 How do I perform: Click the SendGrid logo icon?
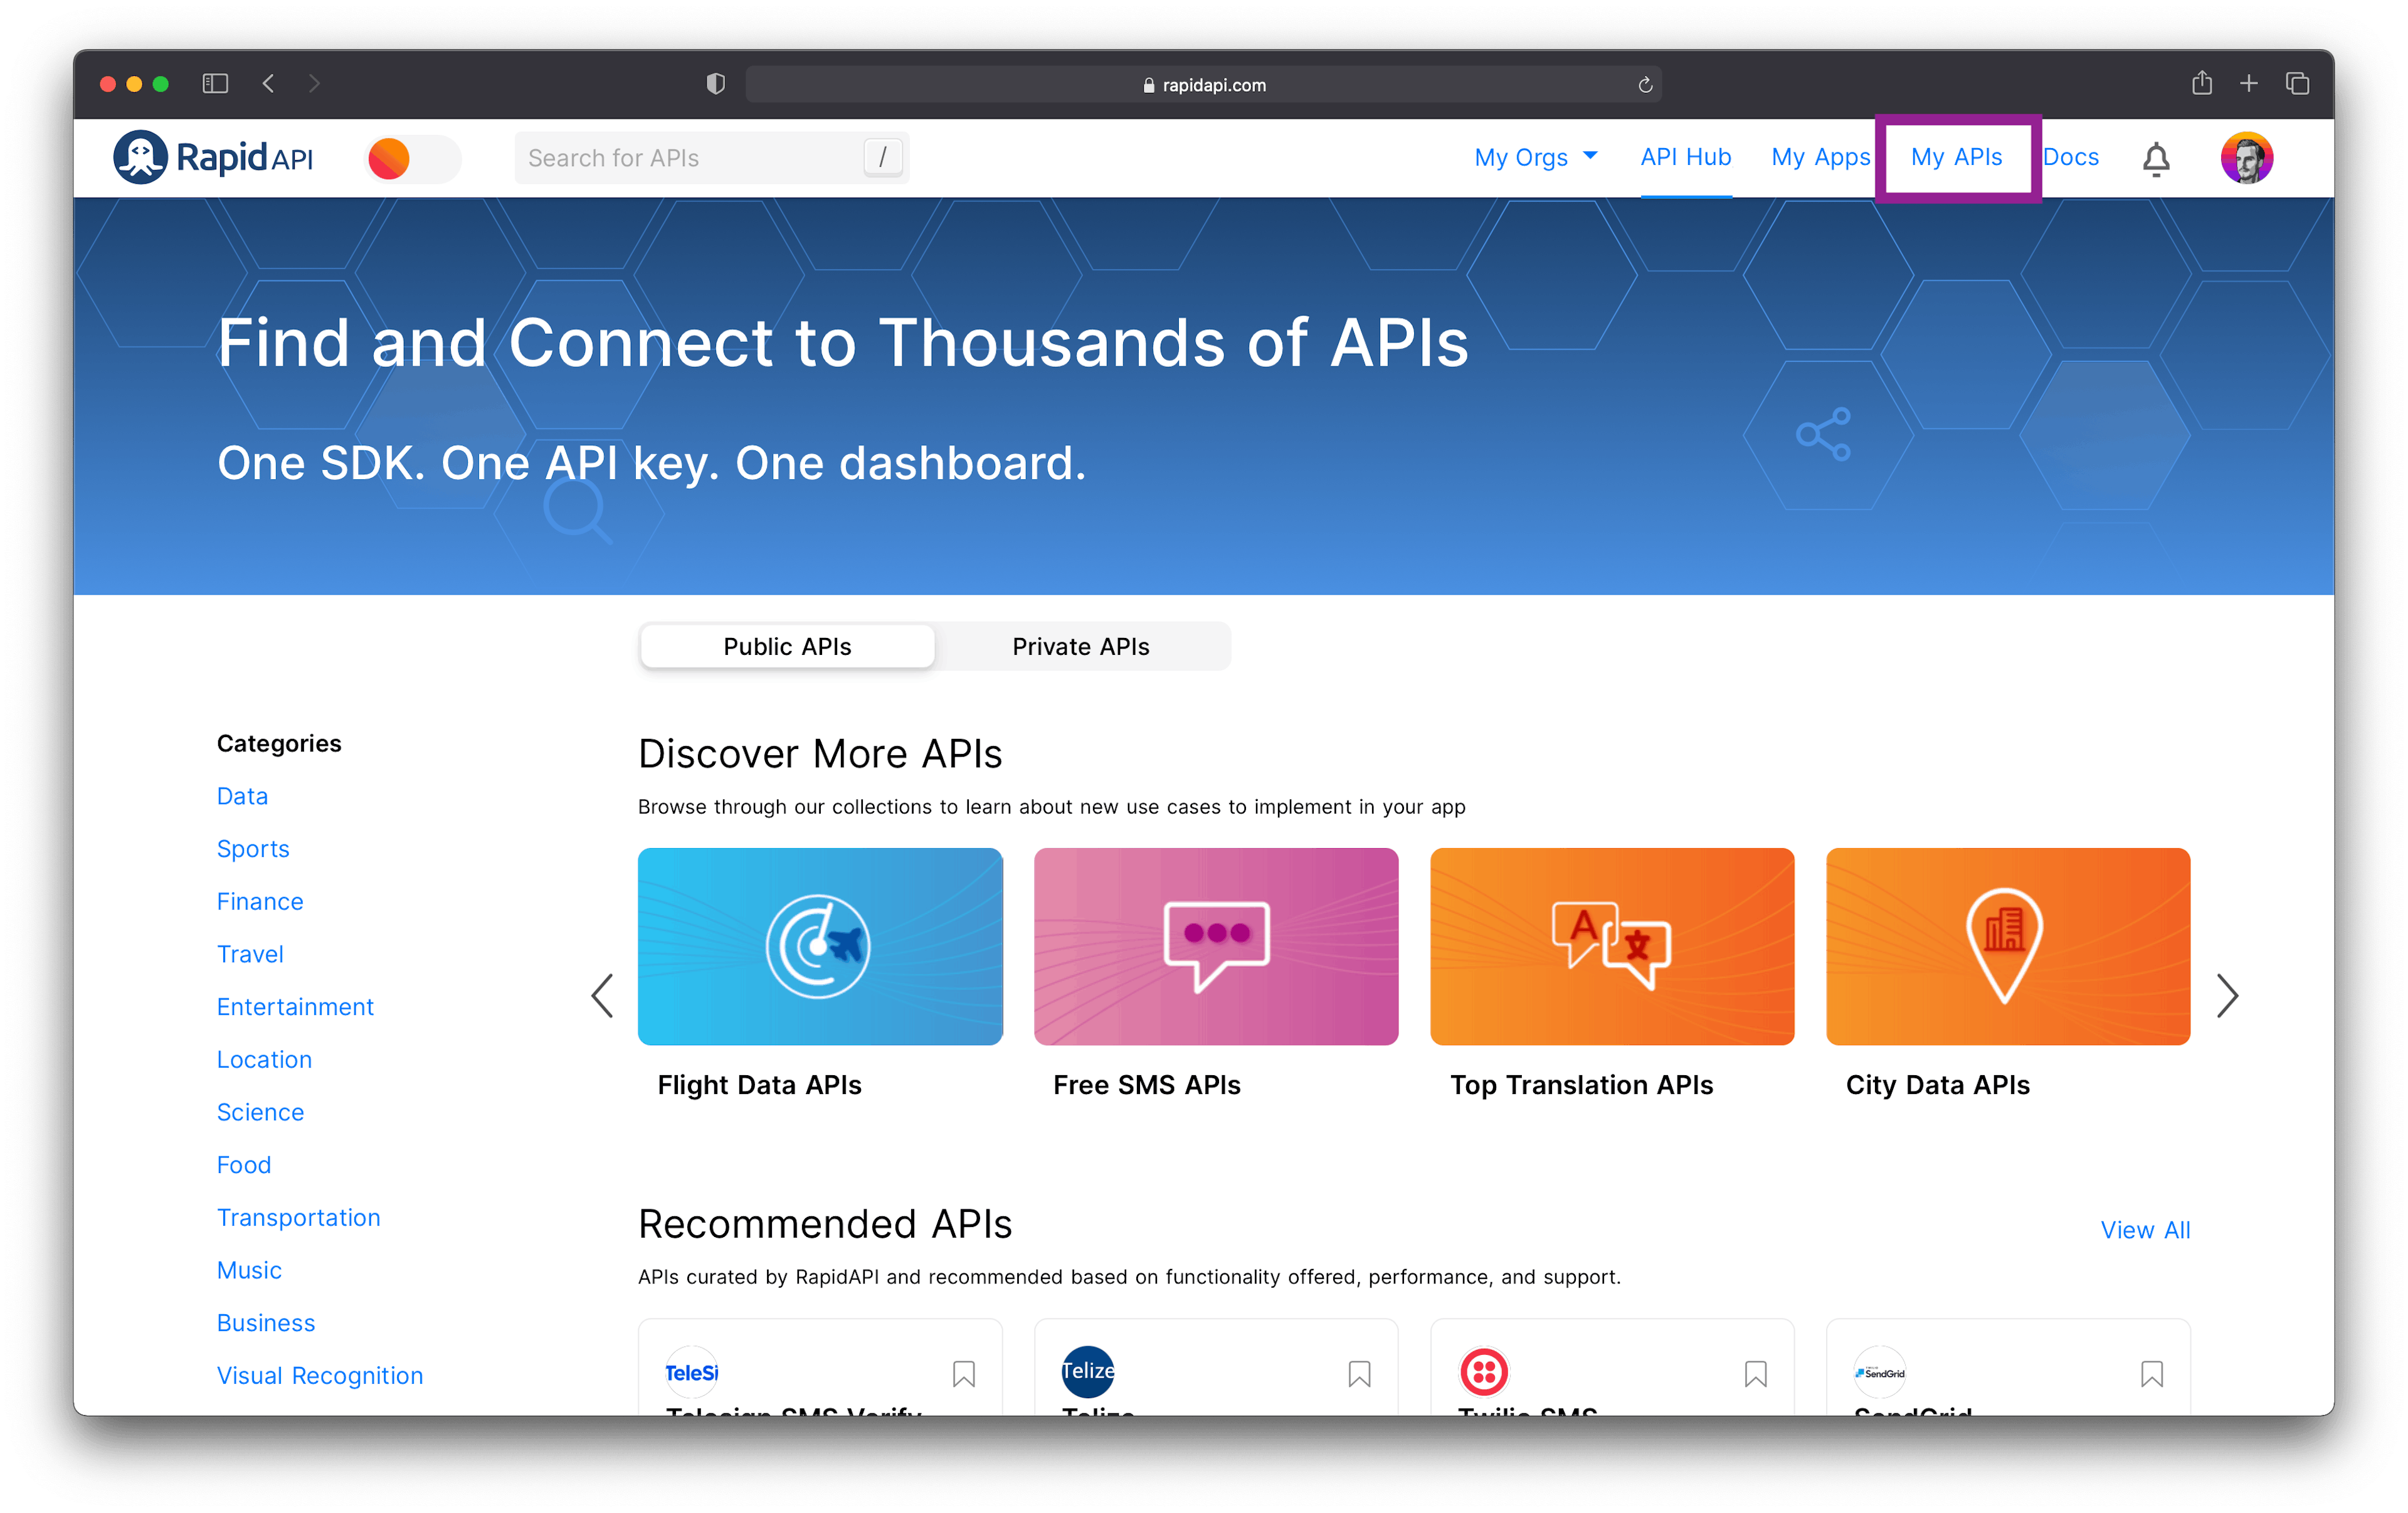click(1880, 1372)
